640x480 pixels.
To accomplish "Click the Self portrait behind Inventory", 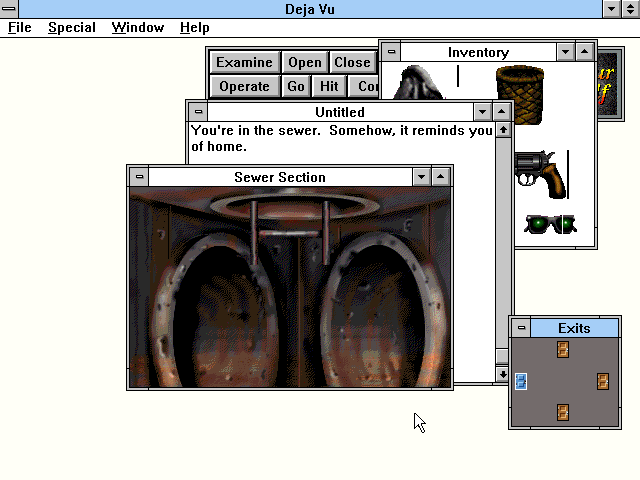I will (610, 84).
